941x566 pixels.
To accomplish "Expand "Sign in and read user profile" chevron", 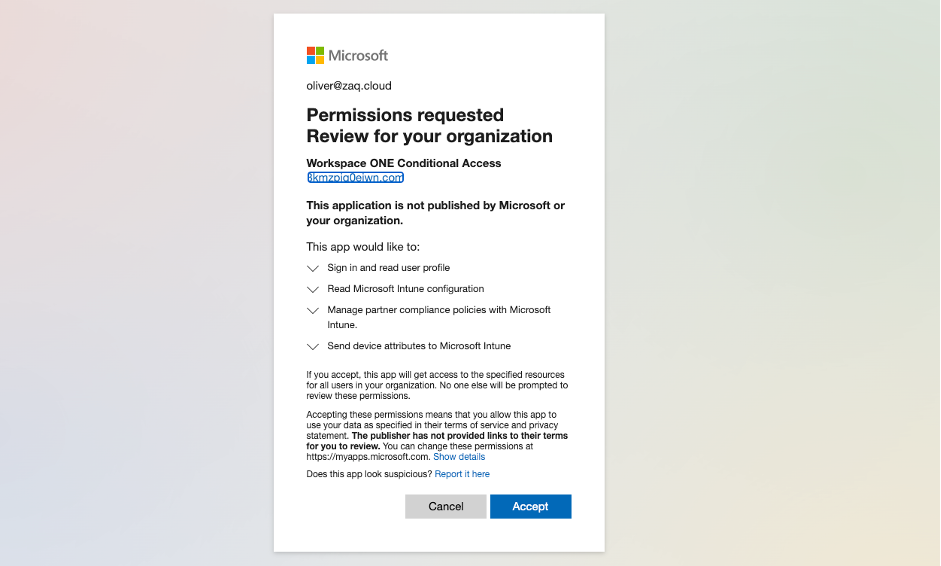I will [313, 268].
